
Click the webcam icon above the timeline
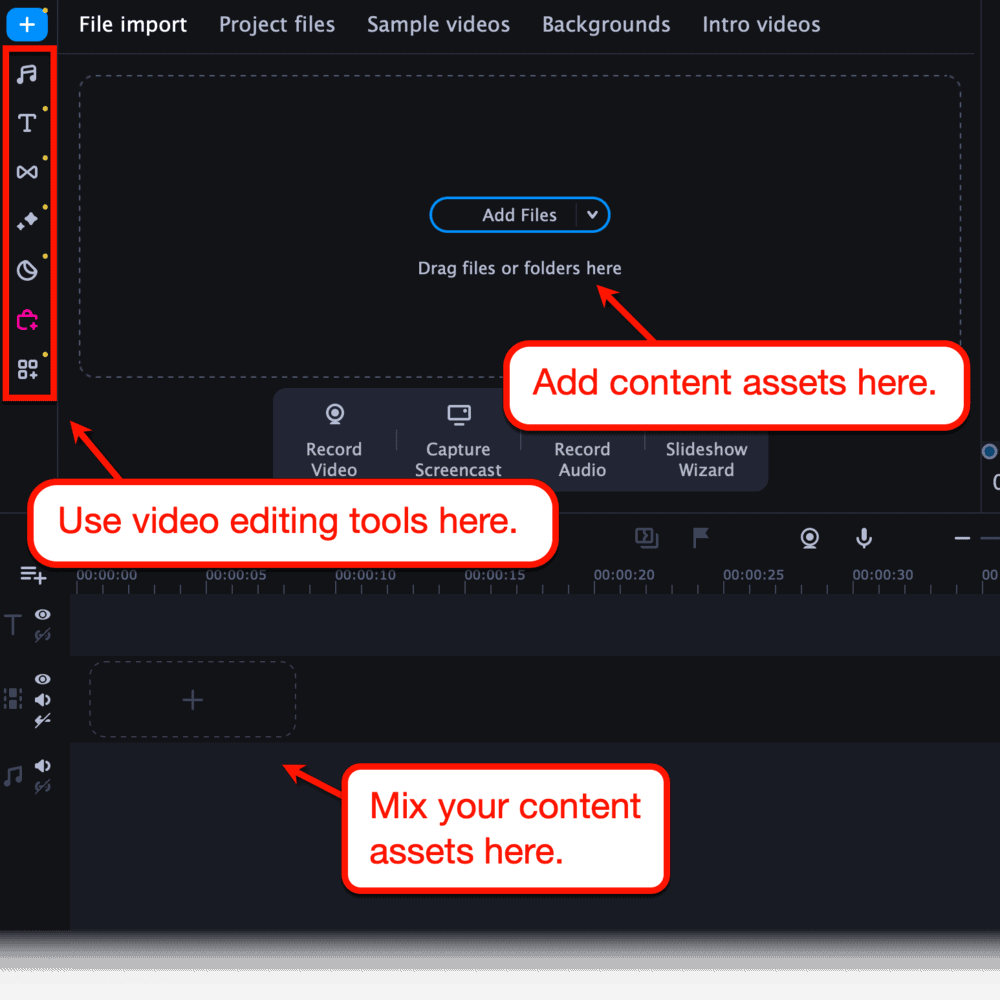click(x=810, y=538)
